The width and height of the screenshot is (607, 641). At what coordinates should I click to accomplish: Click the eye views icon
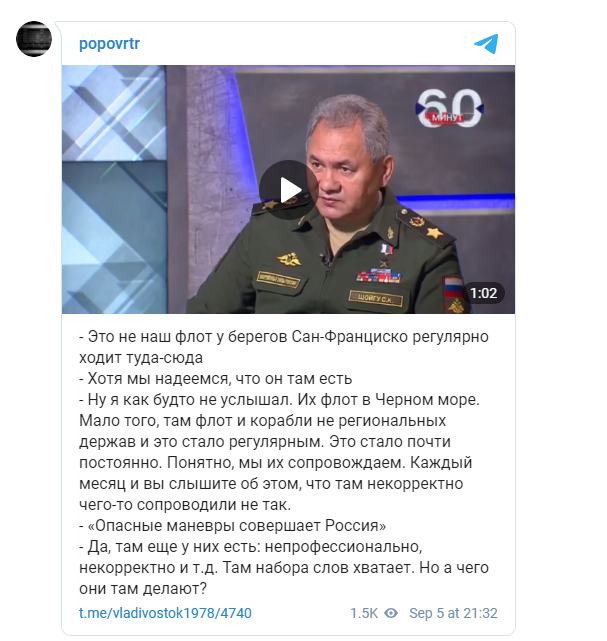point(391,613)
